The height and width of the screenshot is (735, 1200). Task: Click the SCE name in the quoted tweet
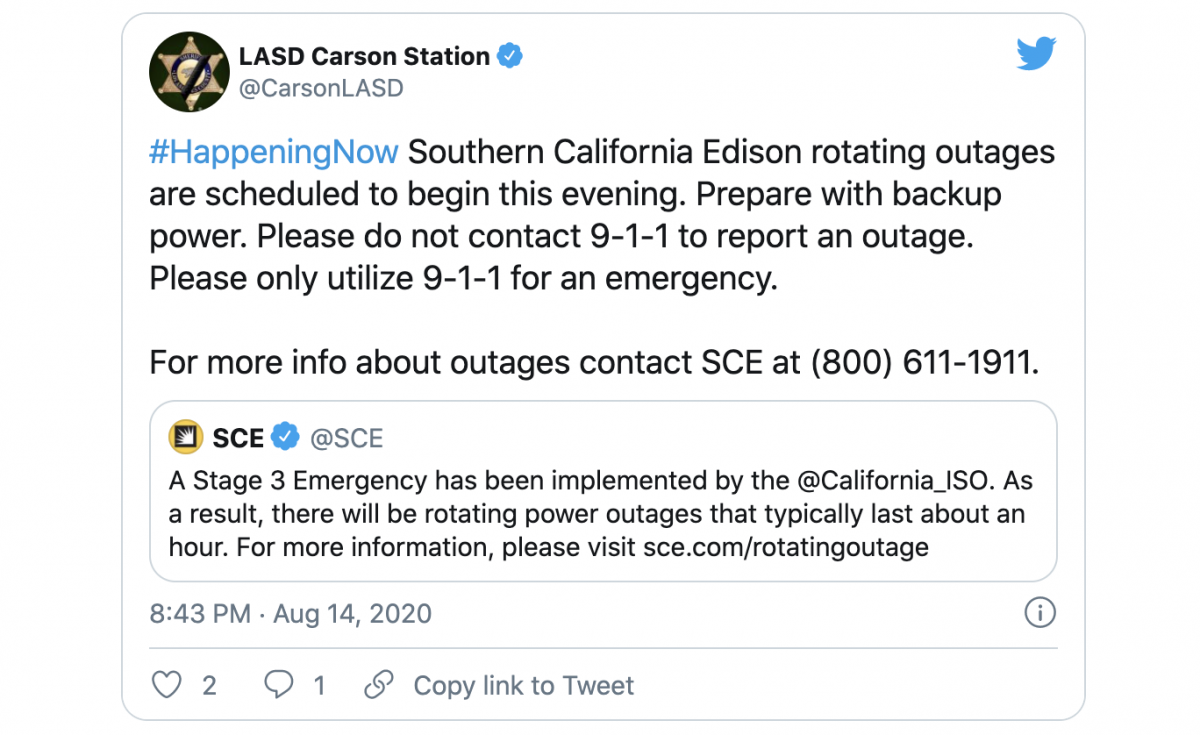pyautogui.click(x=238, y=438)
